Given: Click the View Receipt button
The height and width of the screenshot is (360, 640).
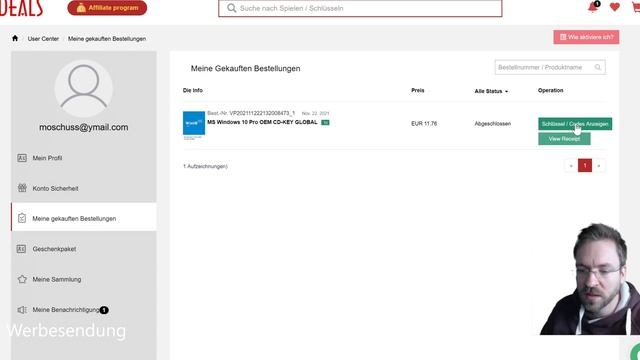Looking at the screenshot, I should (564, 139).
